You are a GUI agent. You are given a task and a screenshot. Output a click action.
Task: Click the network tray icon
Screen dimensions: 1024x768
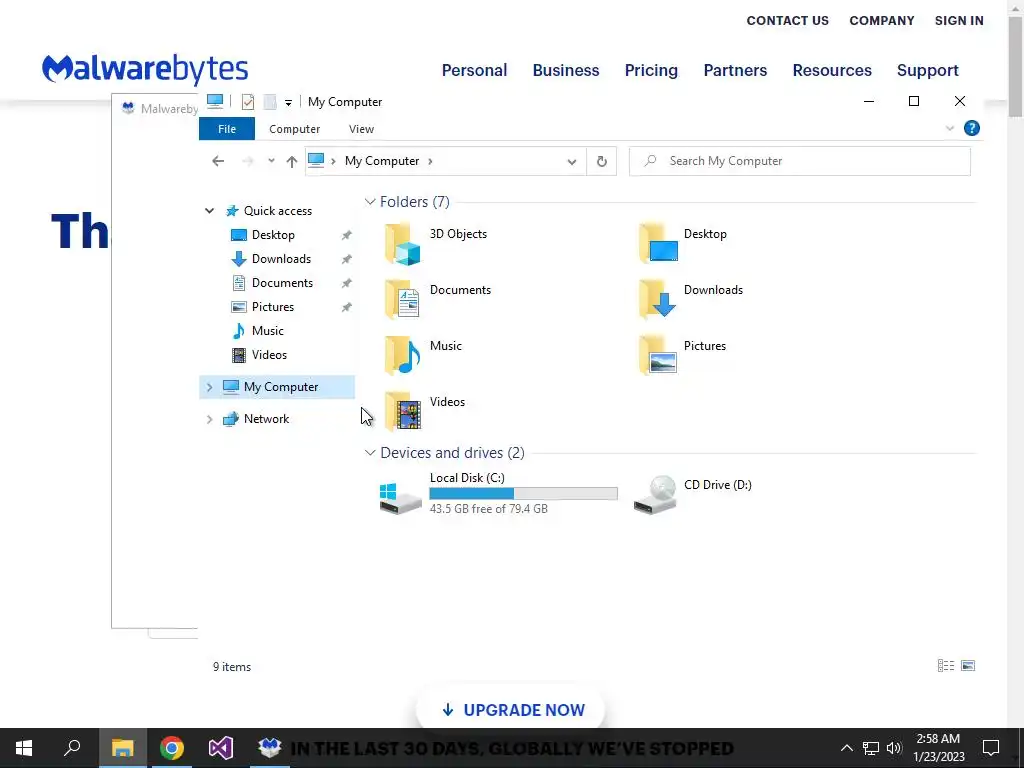click(x=871, y=748)
